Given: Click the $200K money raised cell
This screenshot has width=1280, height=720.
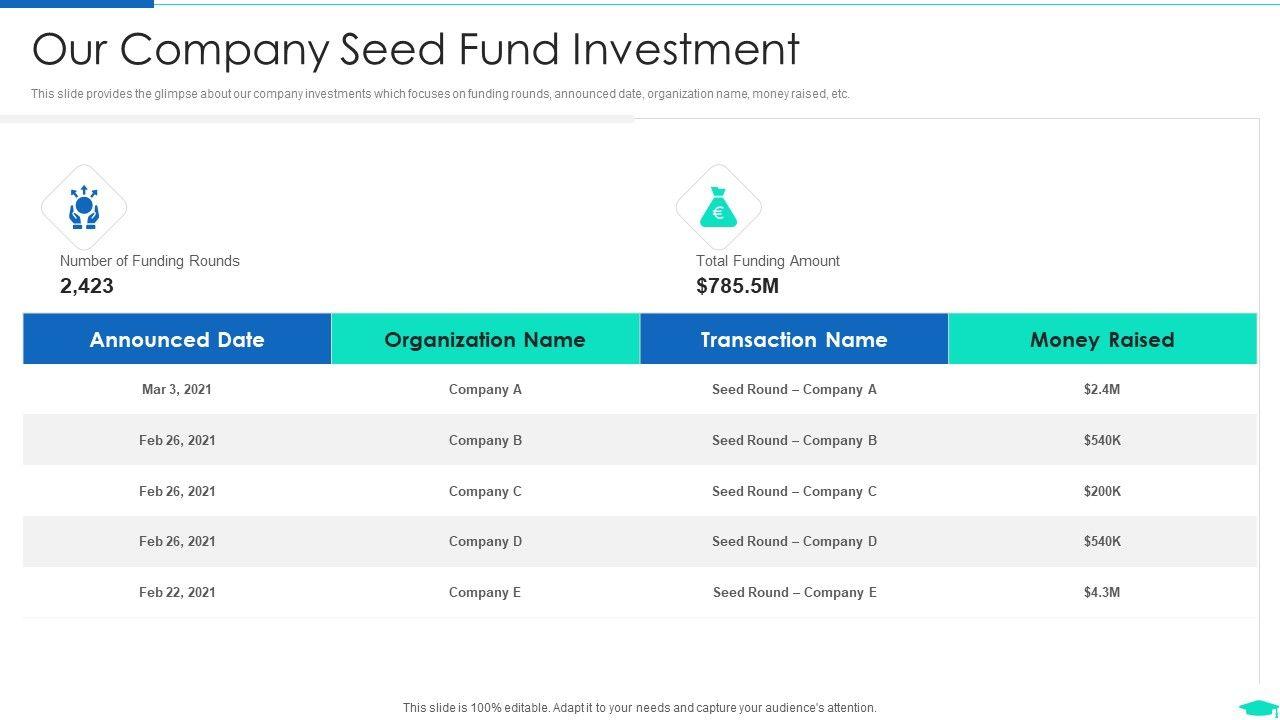Looking at the screenshot, I should click(1102, 491).
